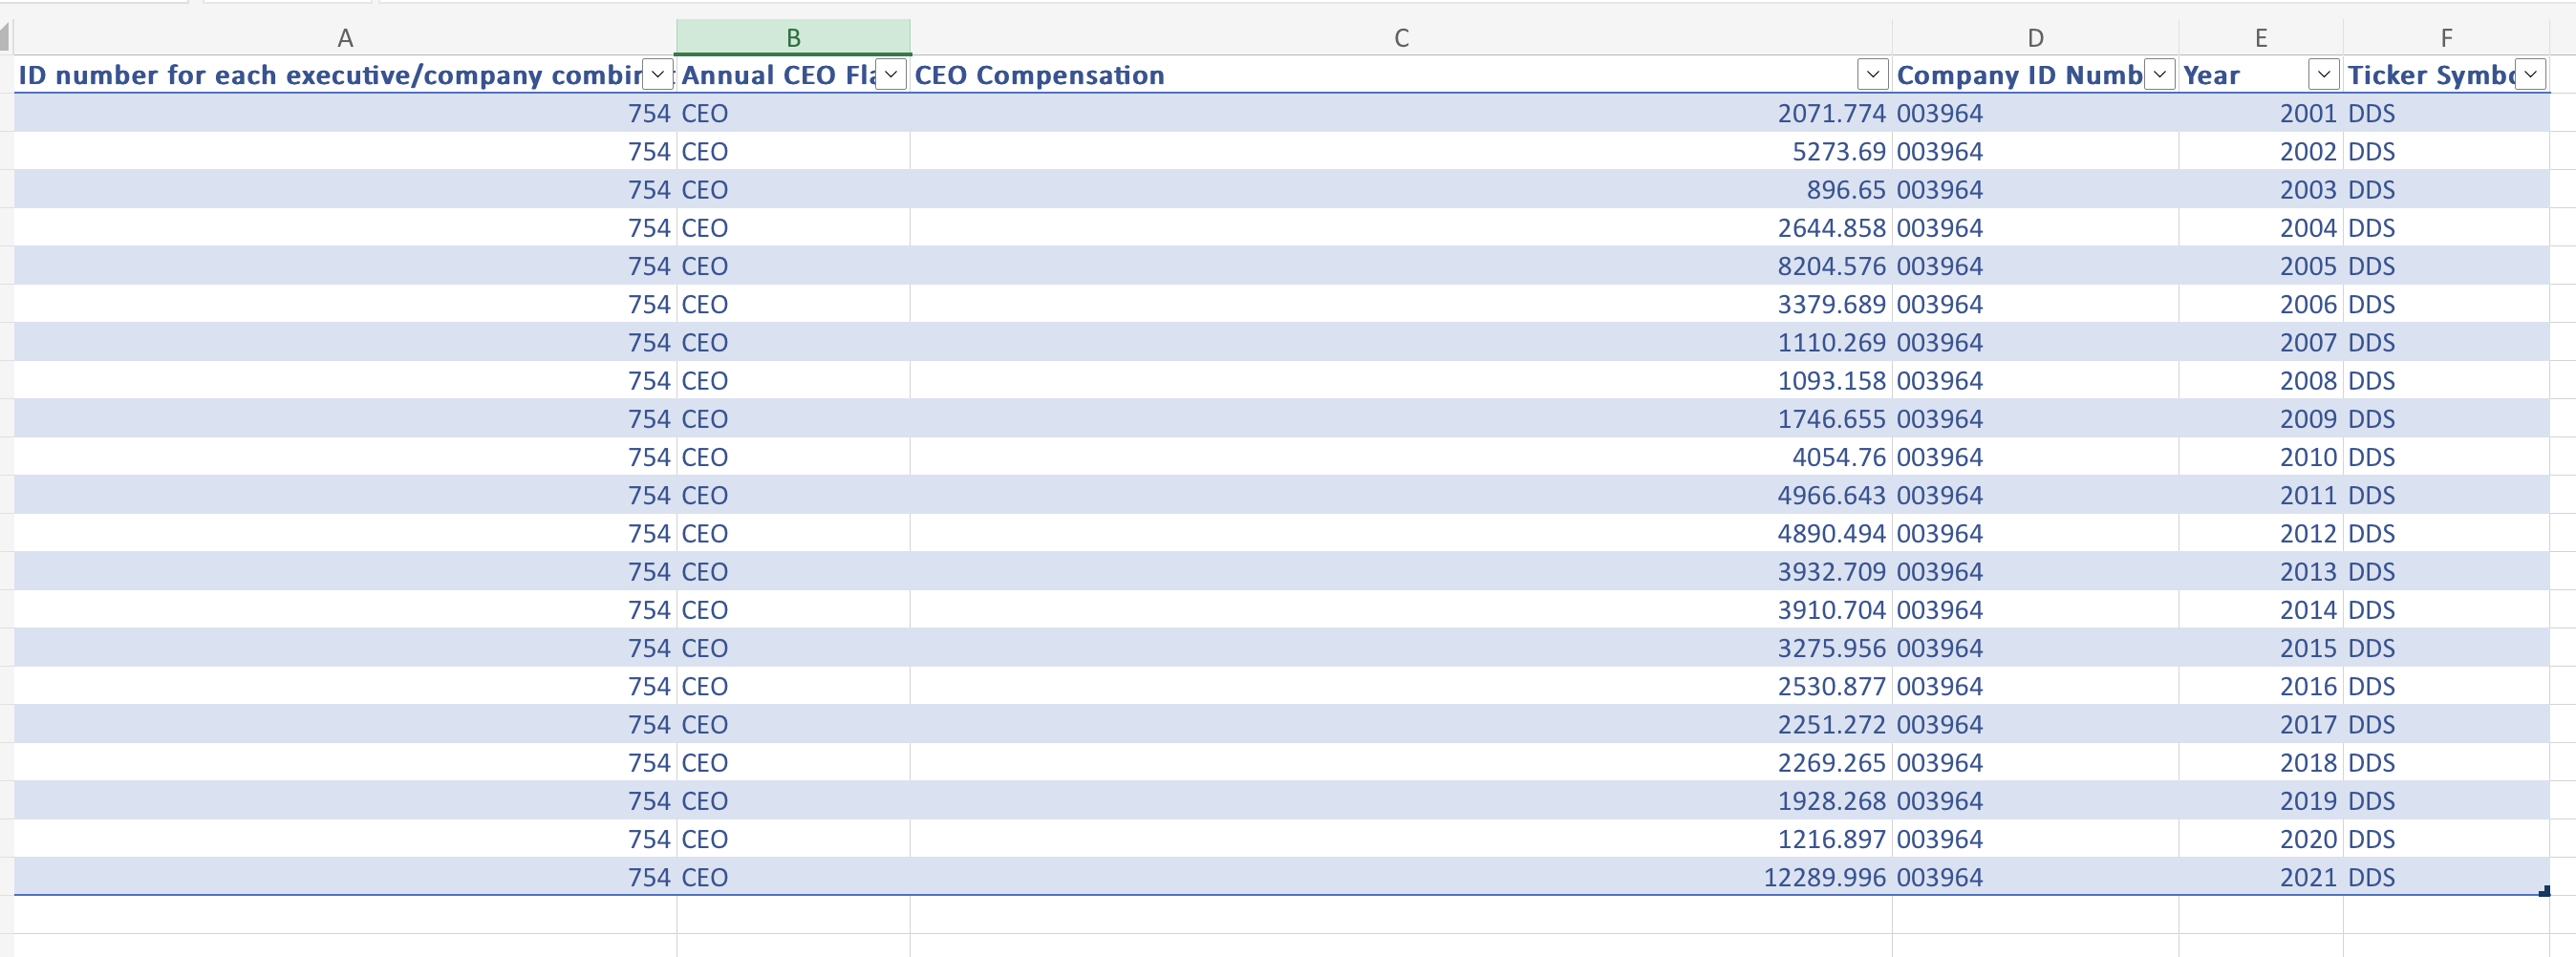Open filter dropdown for Company ID Number column

coord(2160,74)
